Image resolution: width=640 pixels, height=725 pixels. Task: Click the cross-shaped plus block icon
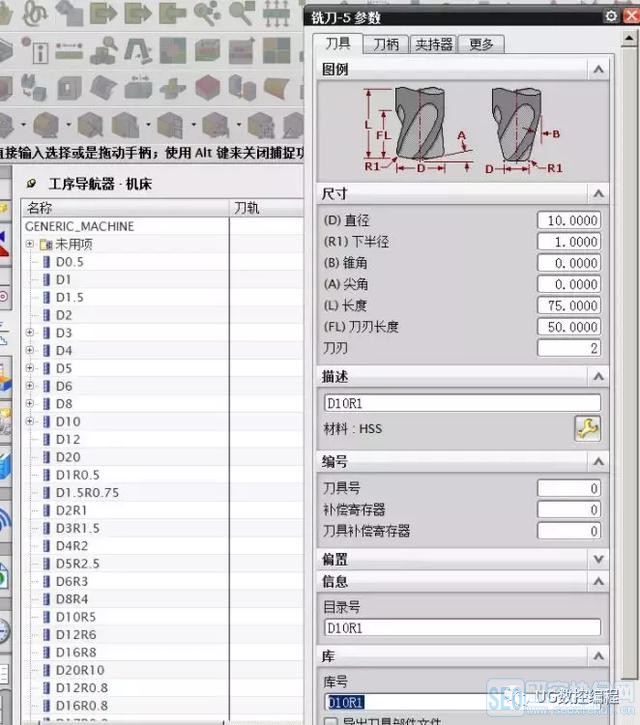(173, 87)
